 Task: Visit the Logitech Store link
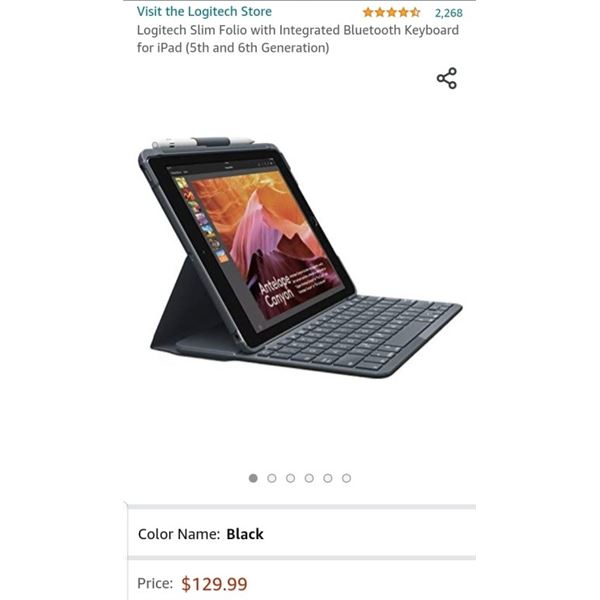point(204,11)
